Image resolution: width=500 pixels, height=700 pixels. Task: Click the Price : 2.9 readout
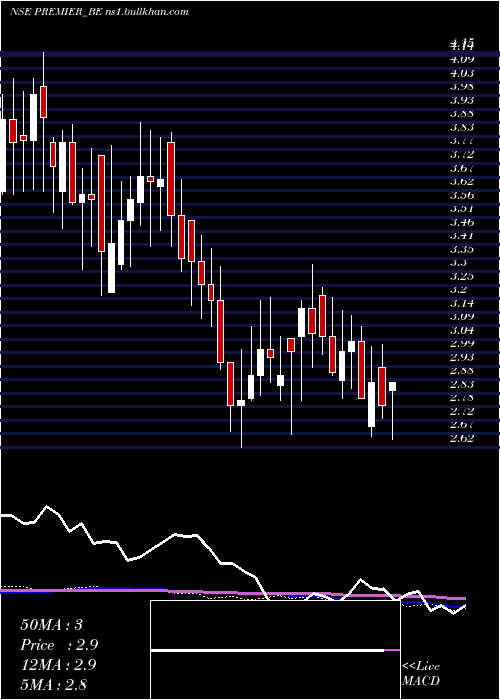click(59, 645)
